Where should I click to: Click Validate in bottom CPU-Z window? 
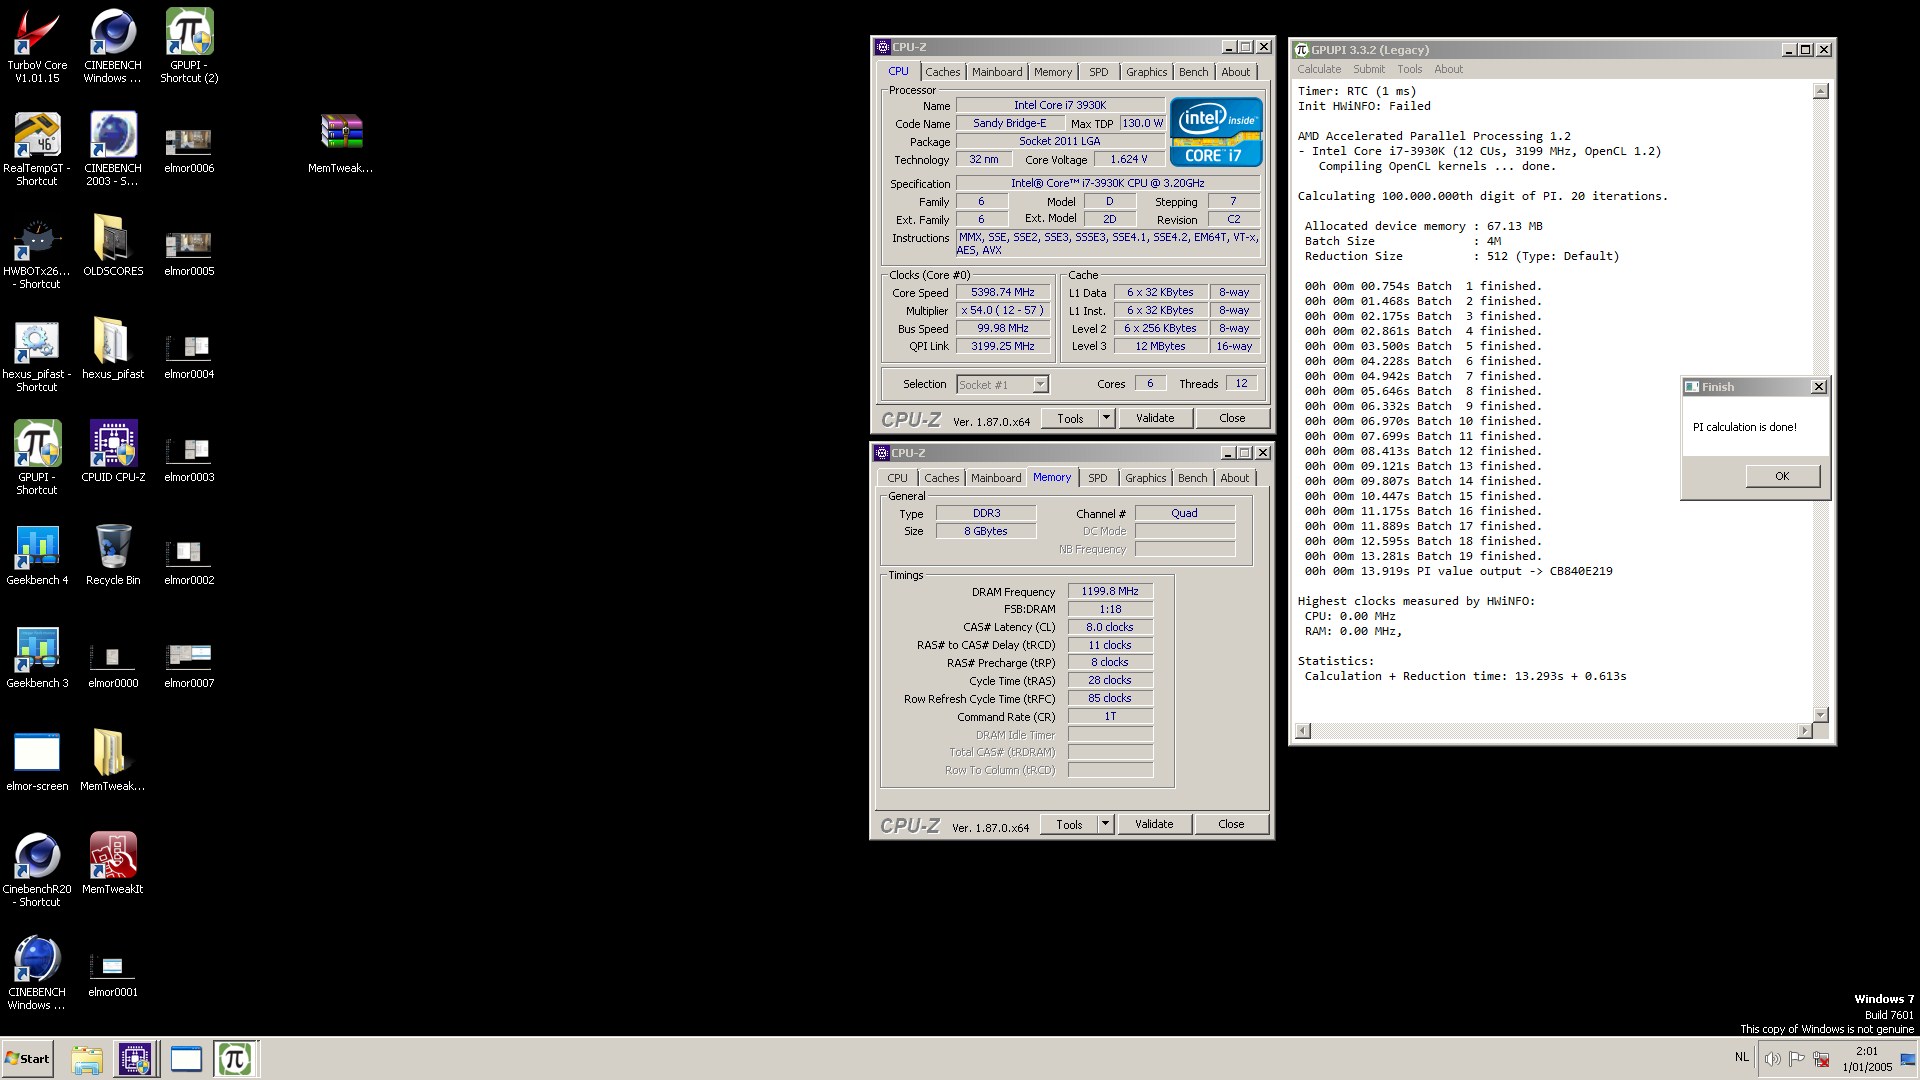click(1154, 824)
